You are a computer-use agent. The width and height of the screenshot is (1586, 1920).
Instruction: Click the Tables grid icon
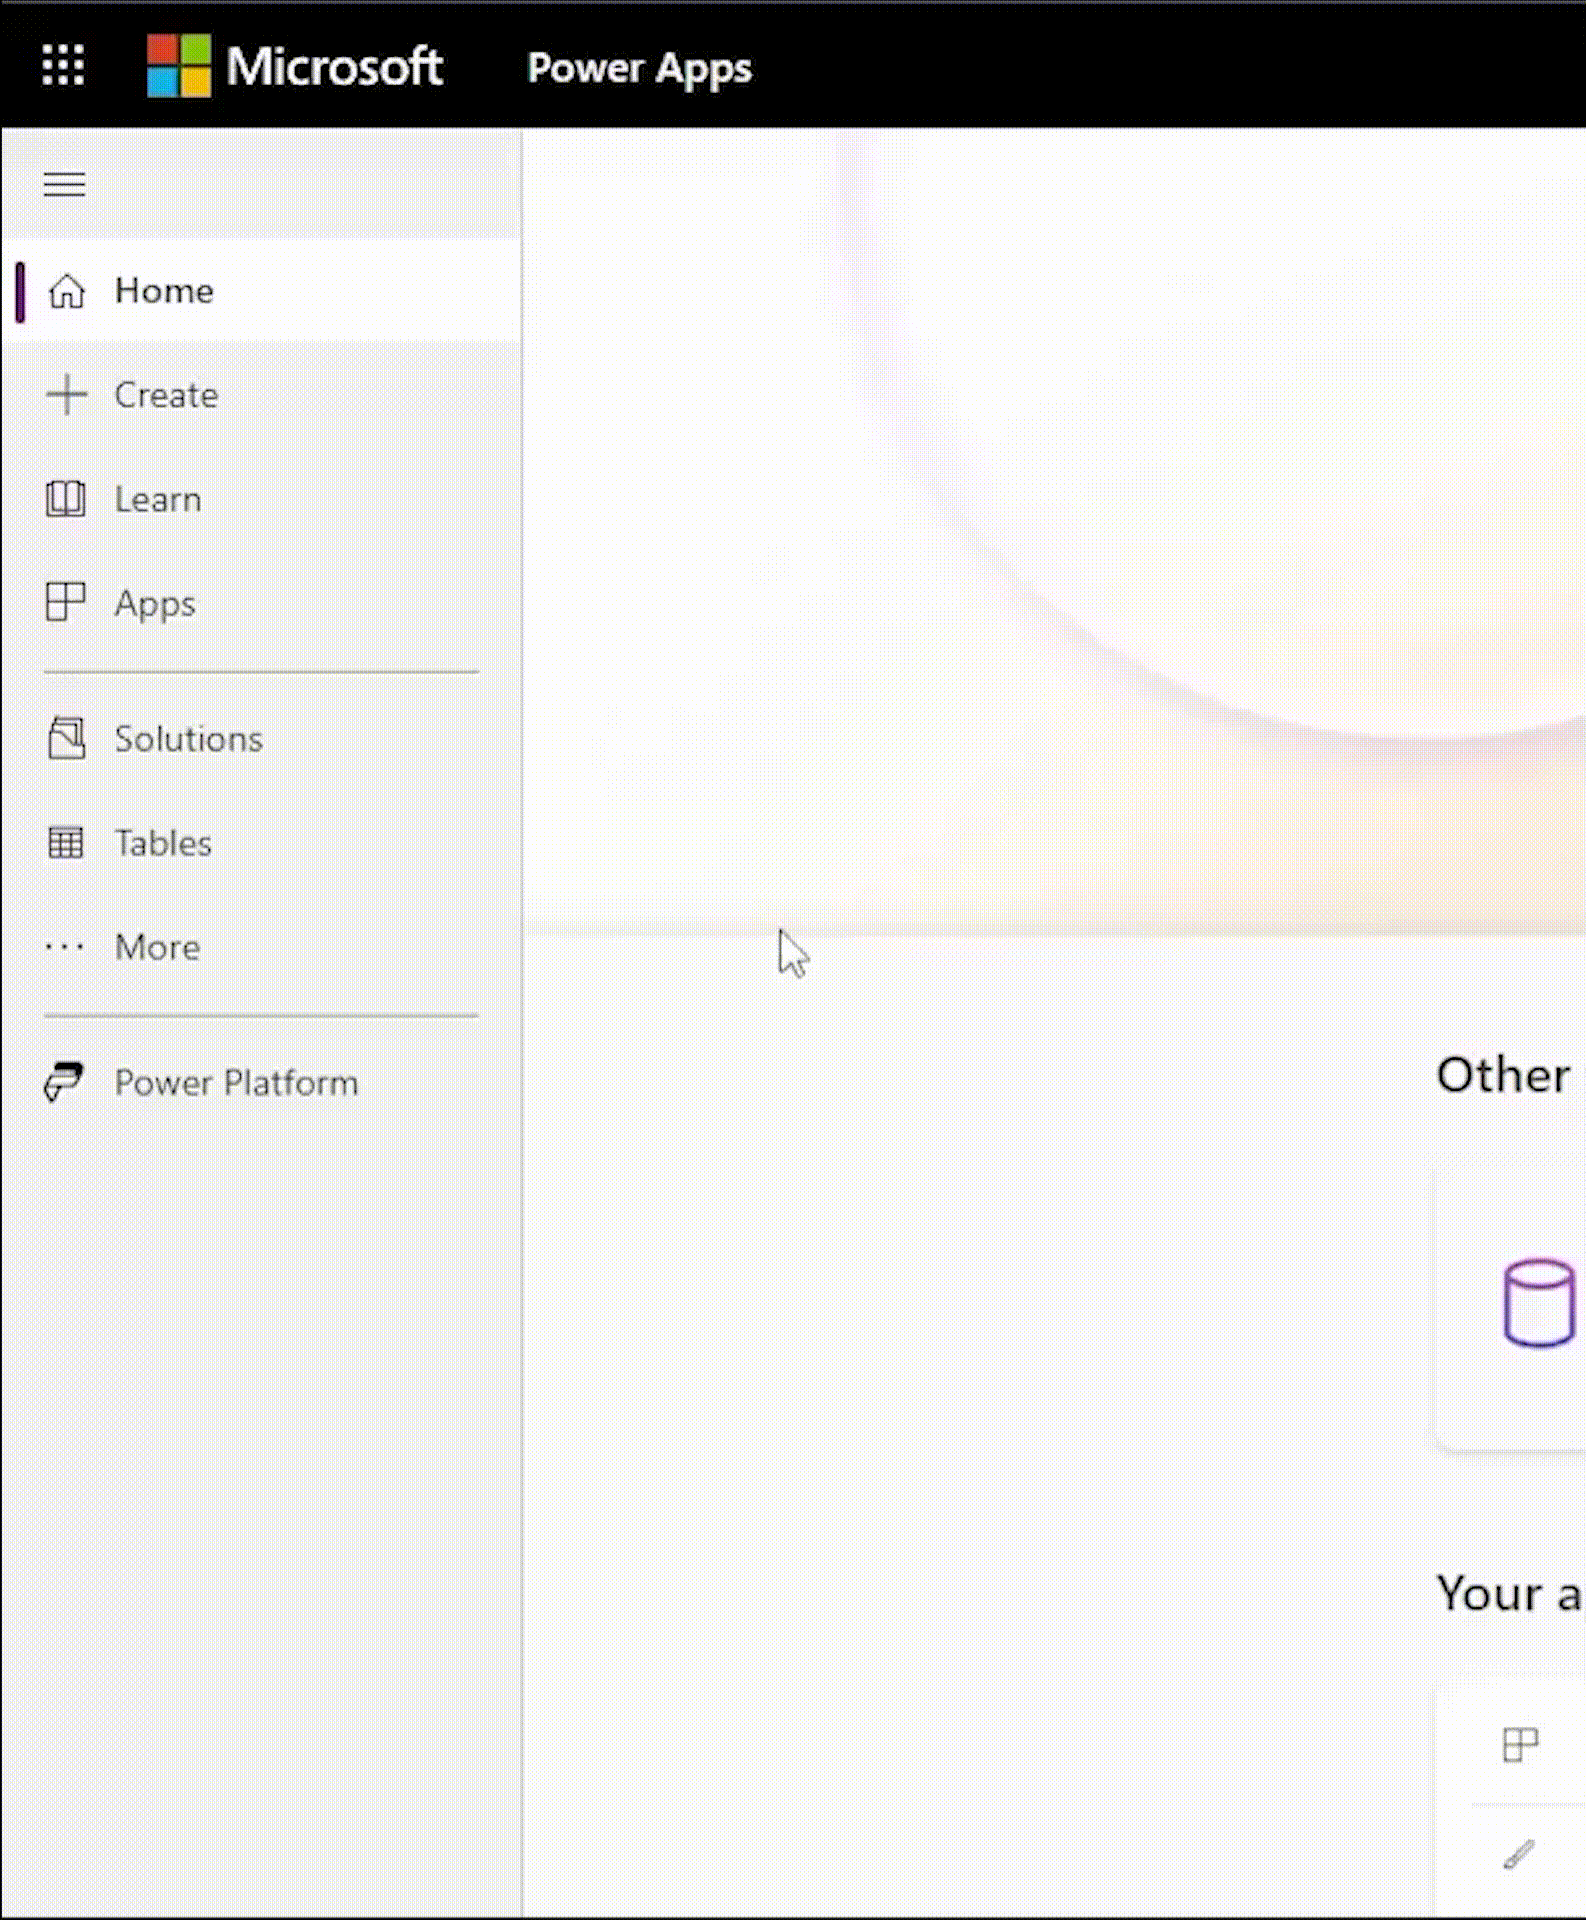[x=66, y=843]
